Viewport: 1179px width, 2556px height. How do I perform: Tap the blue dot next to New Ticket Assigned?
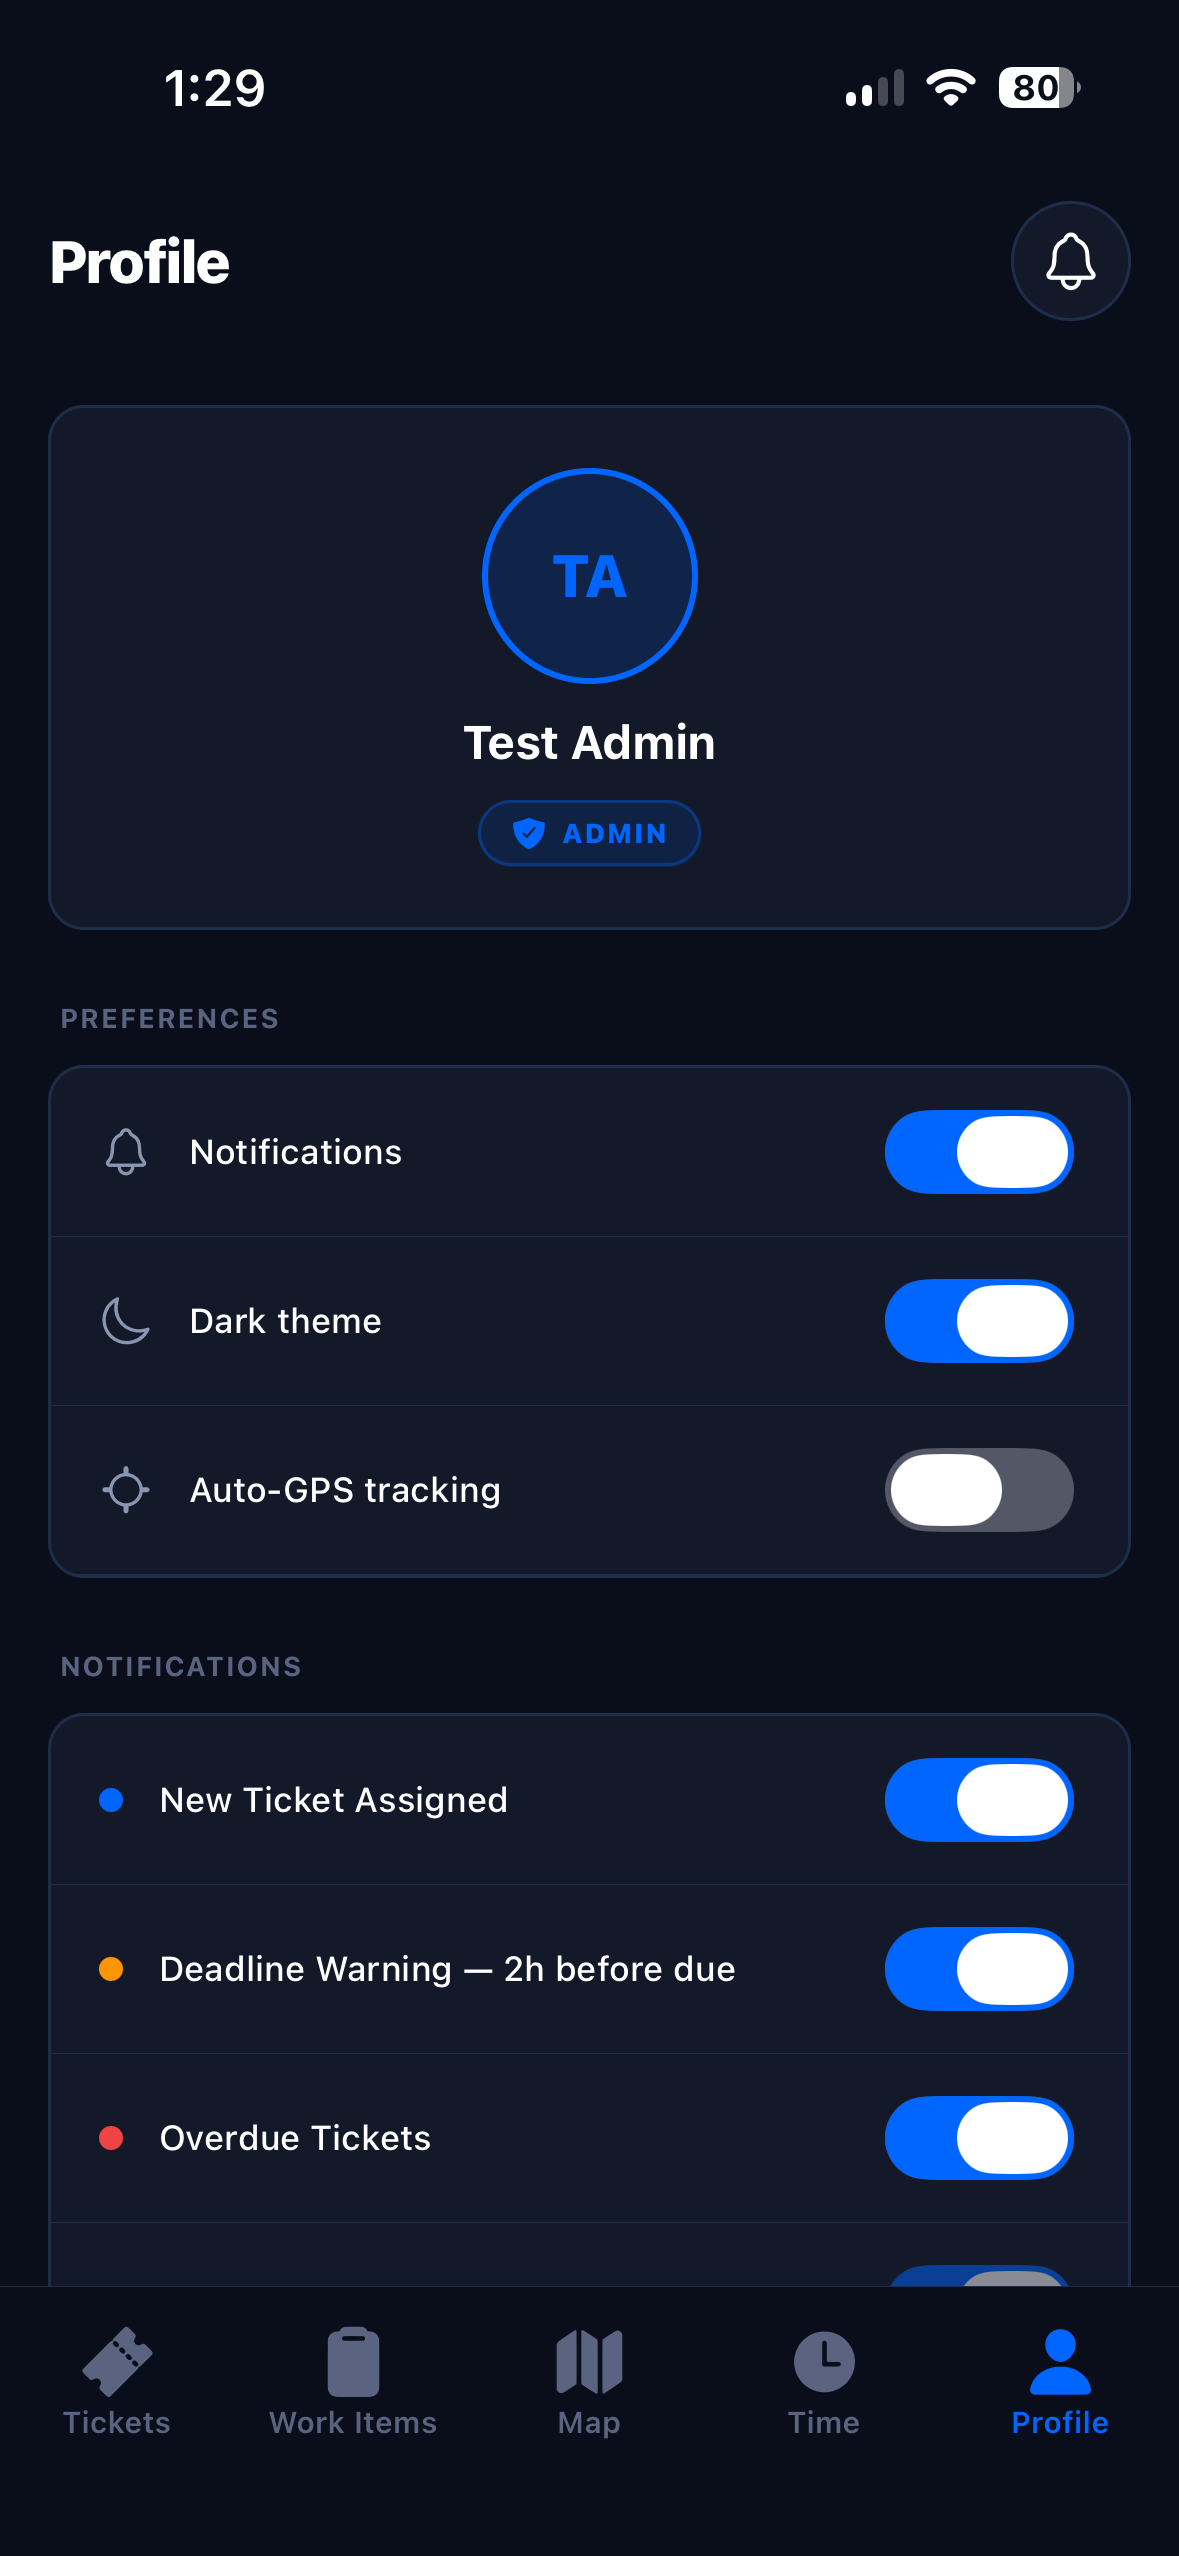point(111,1800)
